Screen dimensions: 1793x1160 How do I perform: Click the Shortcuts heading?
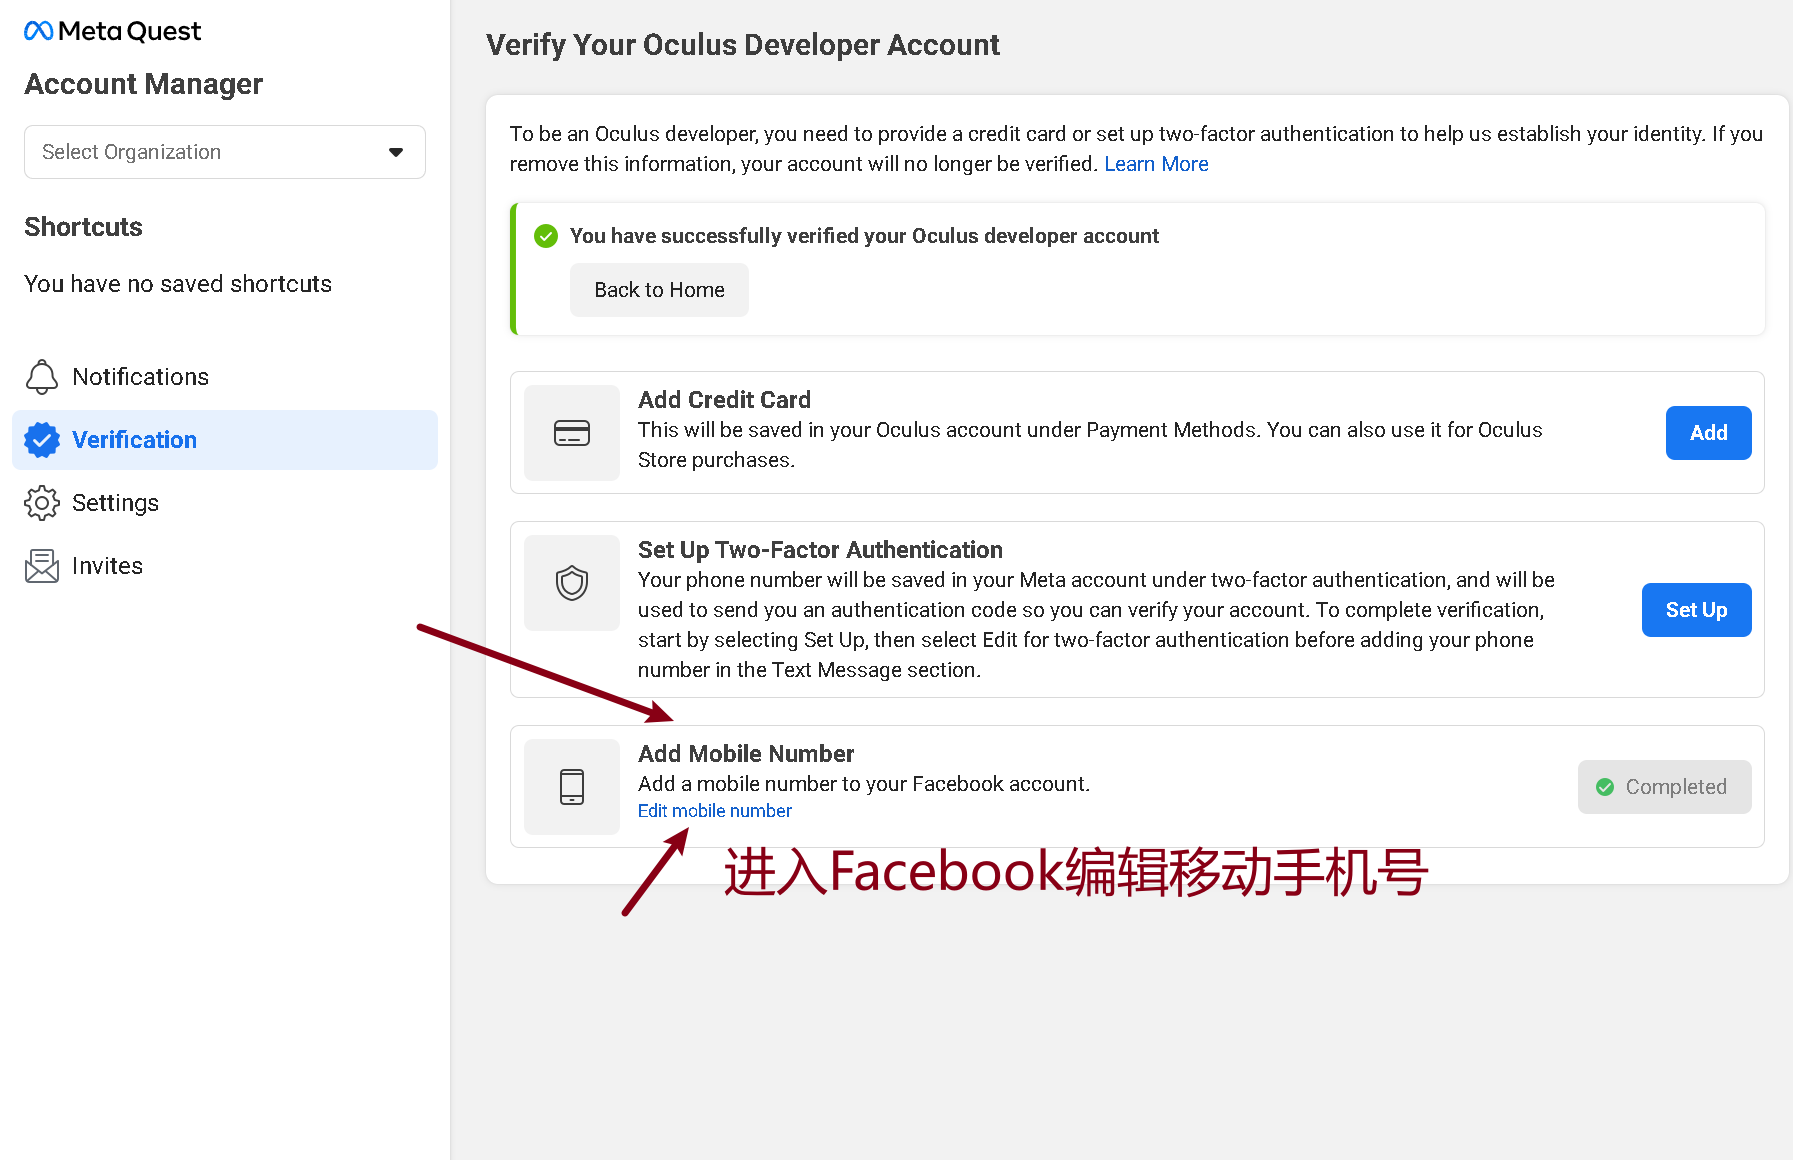point(83,227)
